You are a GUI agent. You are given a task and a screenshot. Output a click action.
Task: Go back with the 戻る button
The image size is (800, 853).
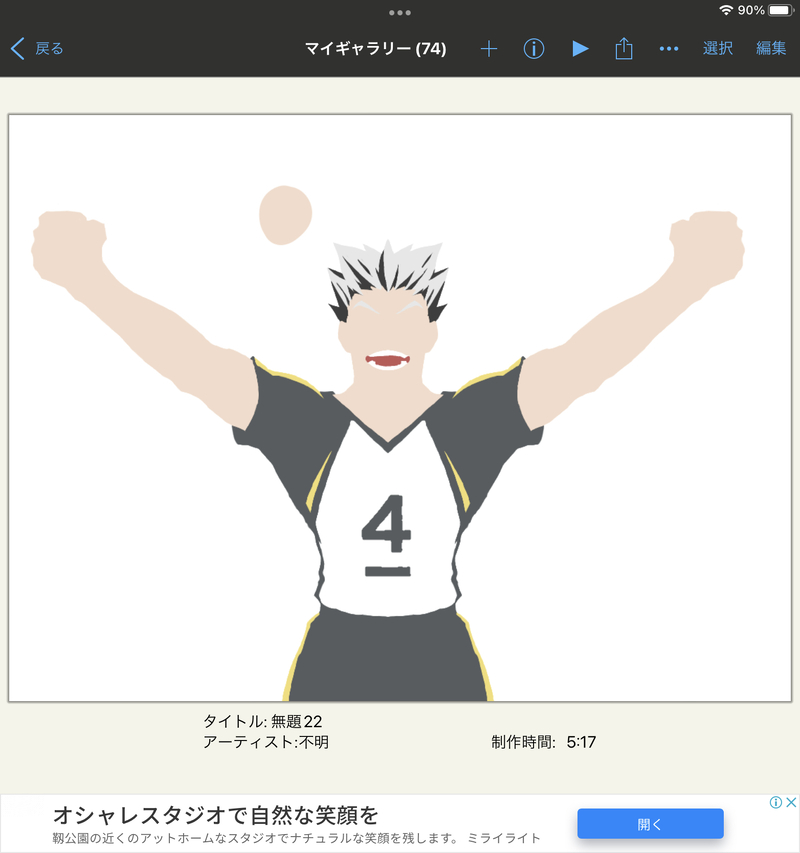pyautogui.click(x=37, y=48)
